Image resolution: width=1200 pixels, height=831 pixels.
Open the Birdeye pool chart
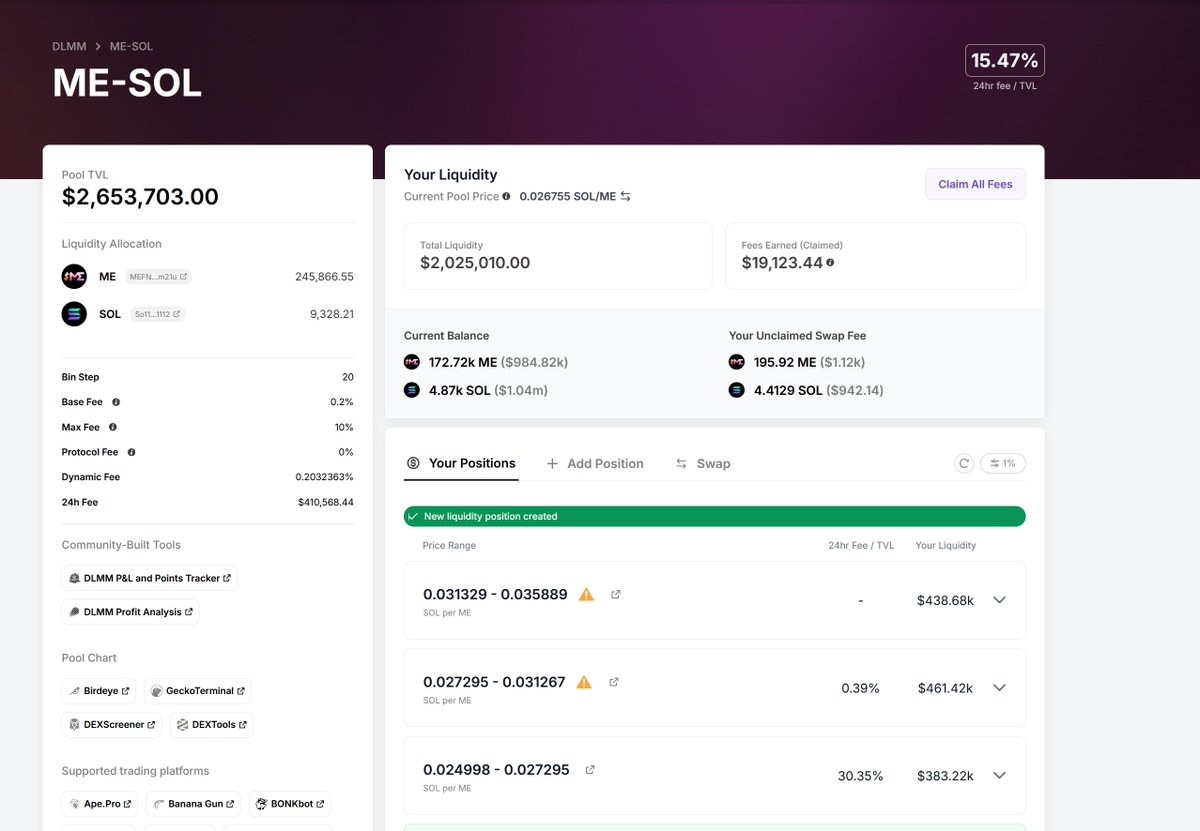99,691
